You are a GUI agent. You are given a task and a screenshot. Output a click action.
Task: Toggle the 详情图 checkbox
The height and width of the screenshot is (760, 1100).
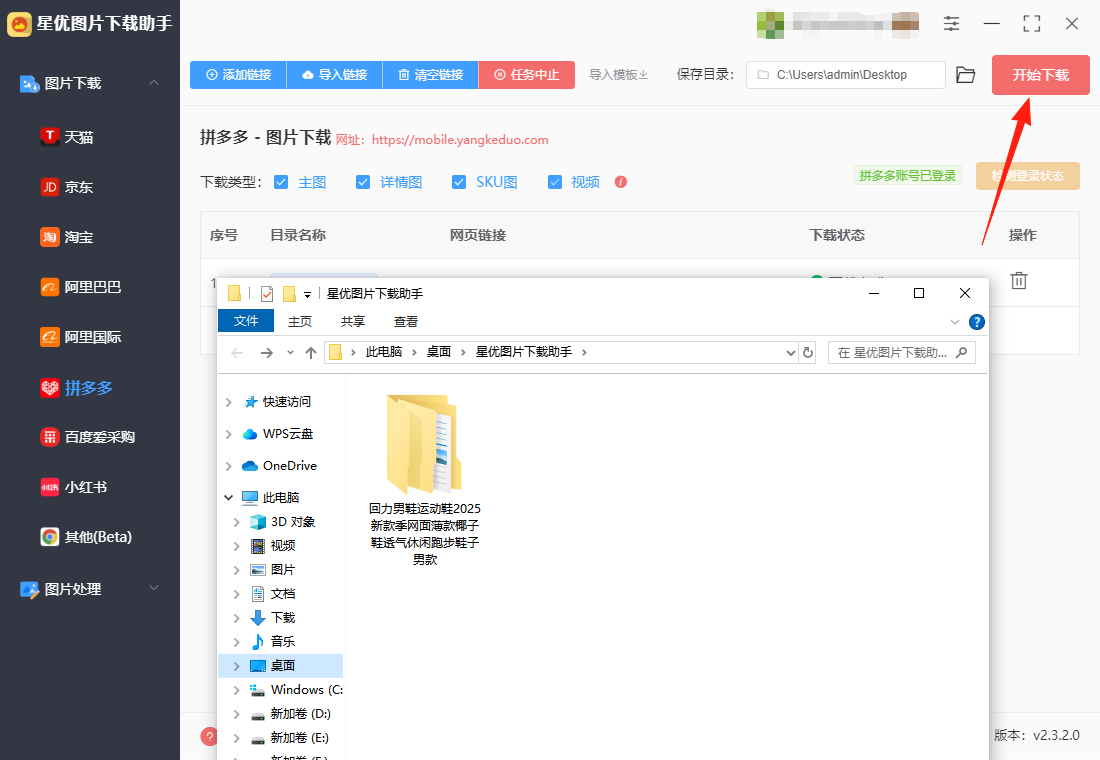[x=363, y=182]
